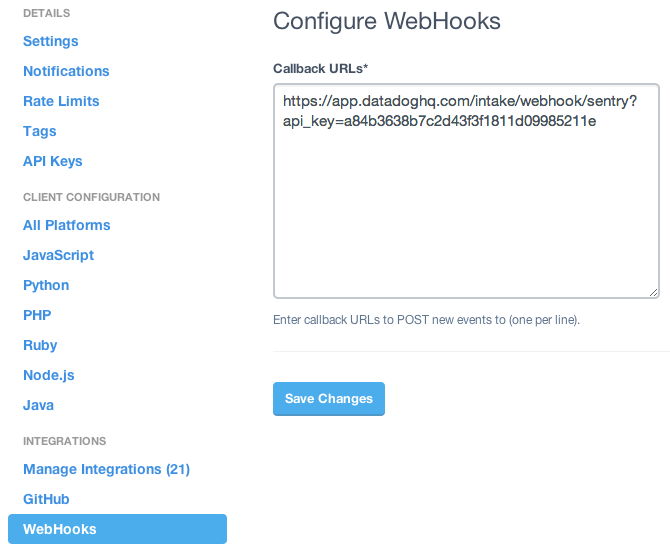670x554 pixels.
Task: Open the GitHub integration settings
Action: (x=46, y=499)
